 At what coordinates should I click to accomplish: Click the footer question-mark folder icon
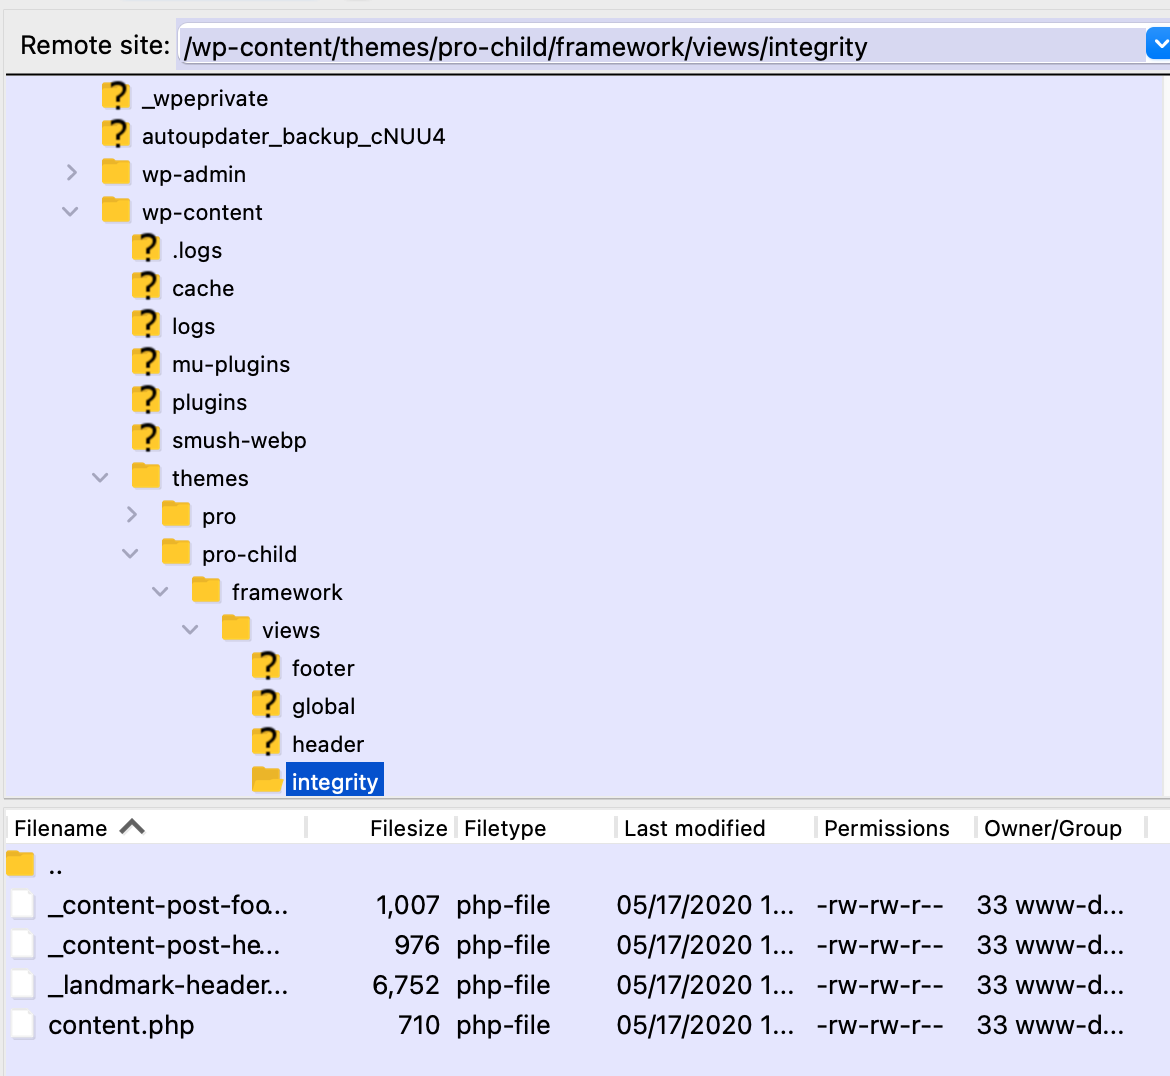click(x=266, y=667)
